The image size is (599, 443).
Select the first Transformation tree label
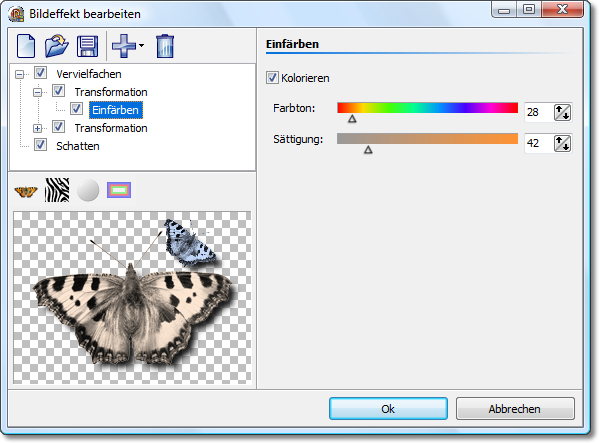coord(111,92)
